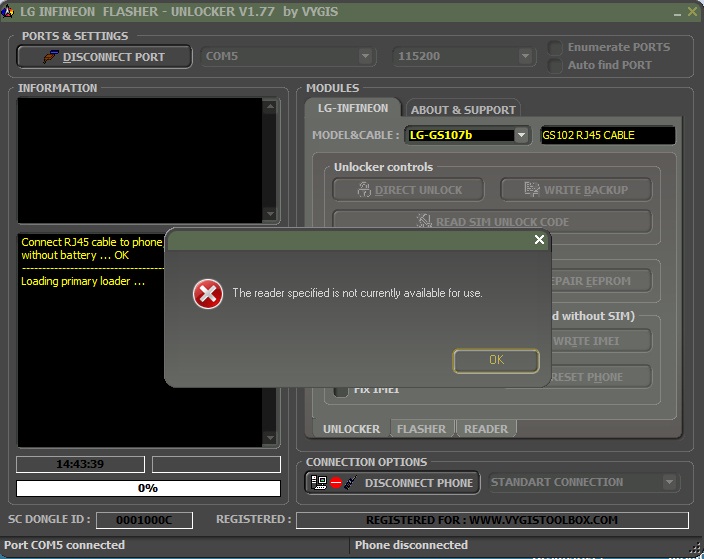
Task: Toggle the Fix IMEI checkbox
Action: pos(341,391)
